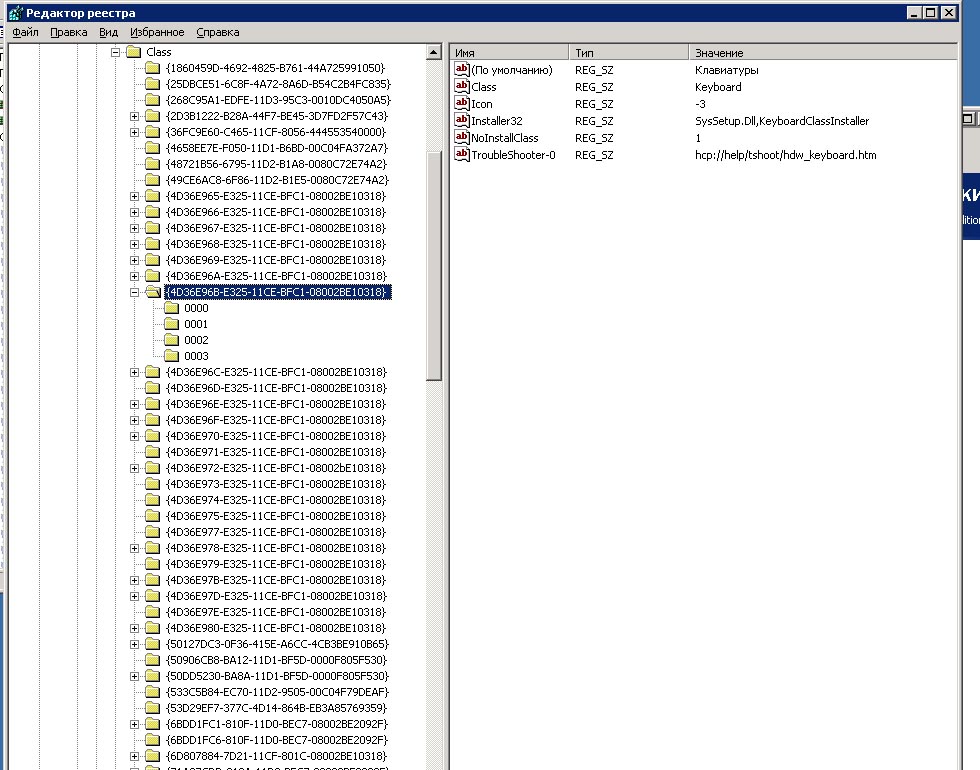
Task: Click folder icon of {48721B56-6795-11D2...}
Action: 152,164
